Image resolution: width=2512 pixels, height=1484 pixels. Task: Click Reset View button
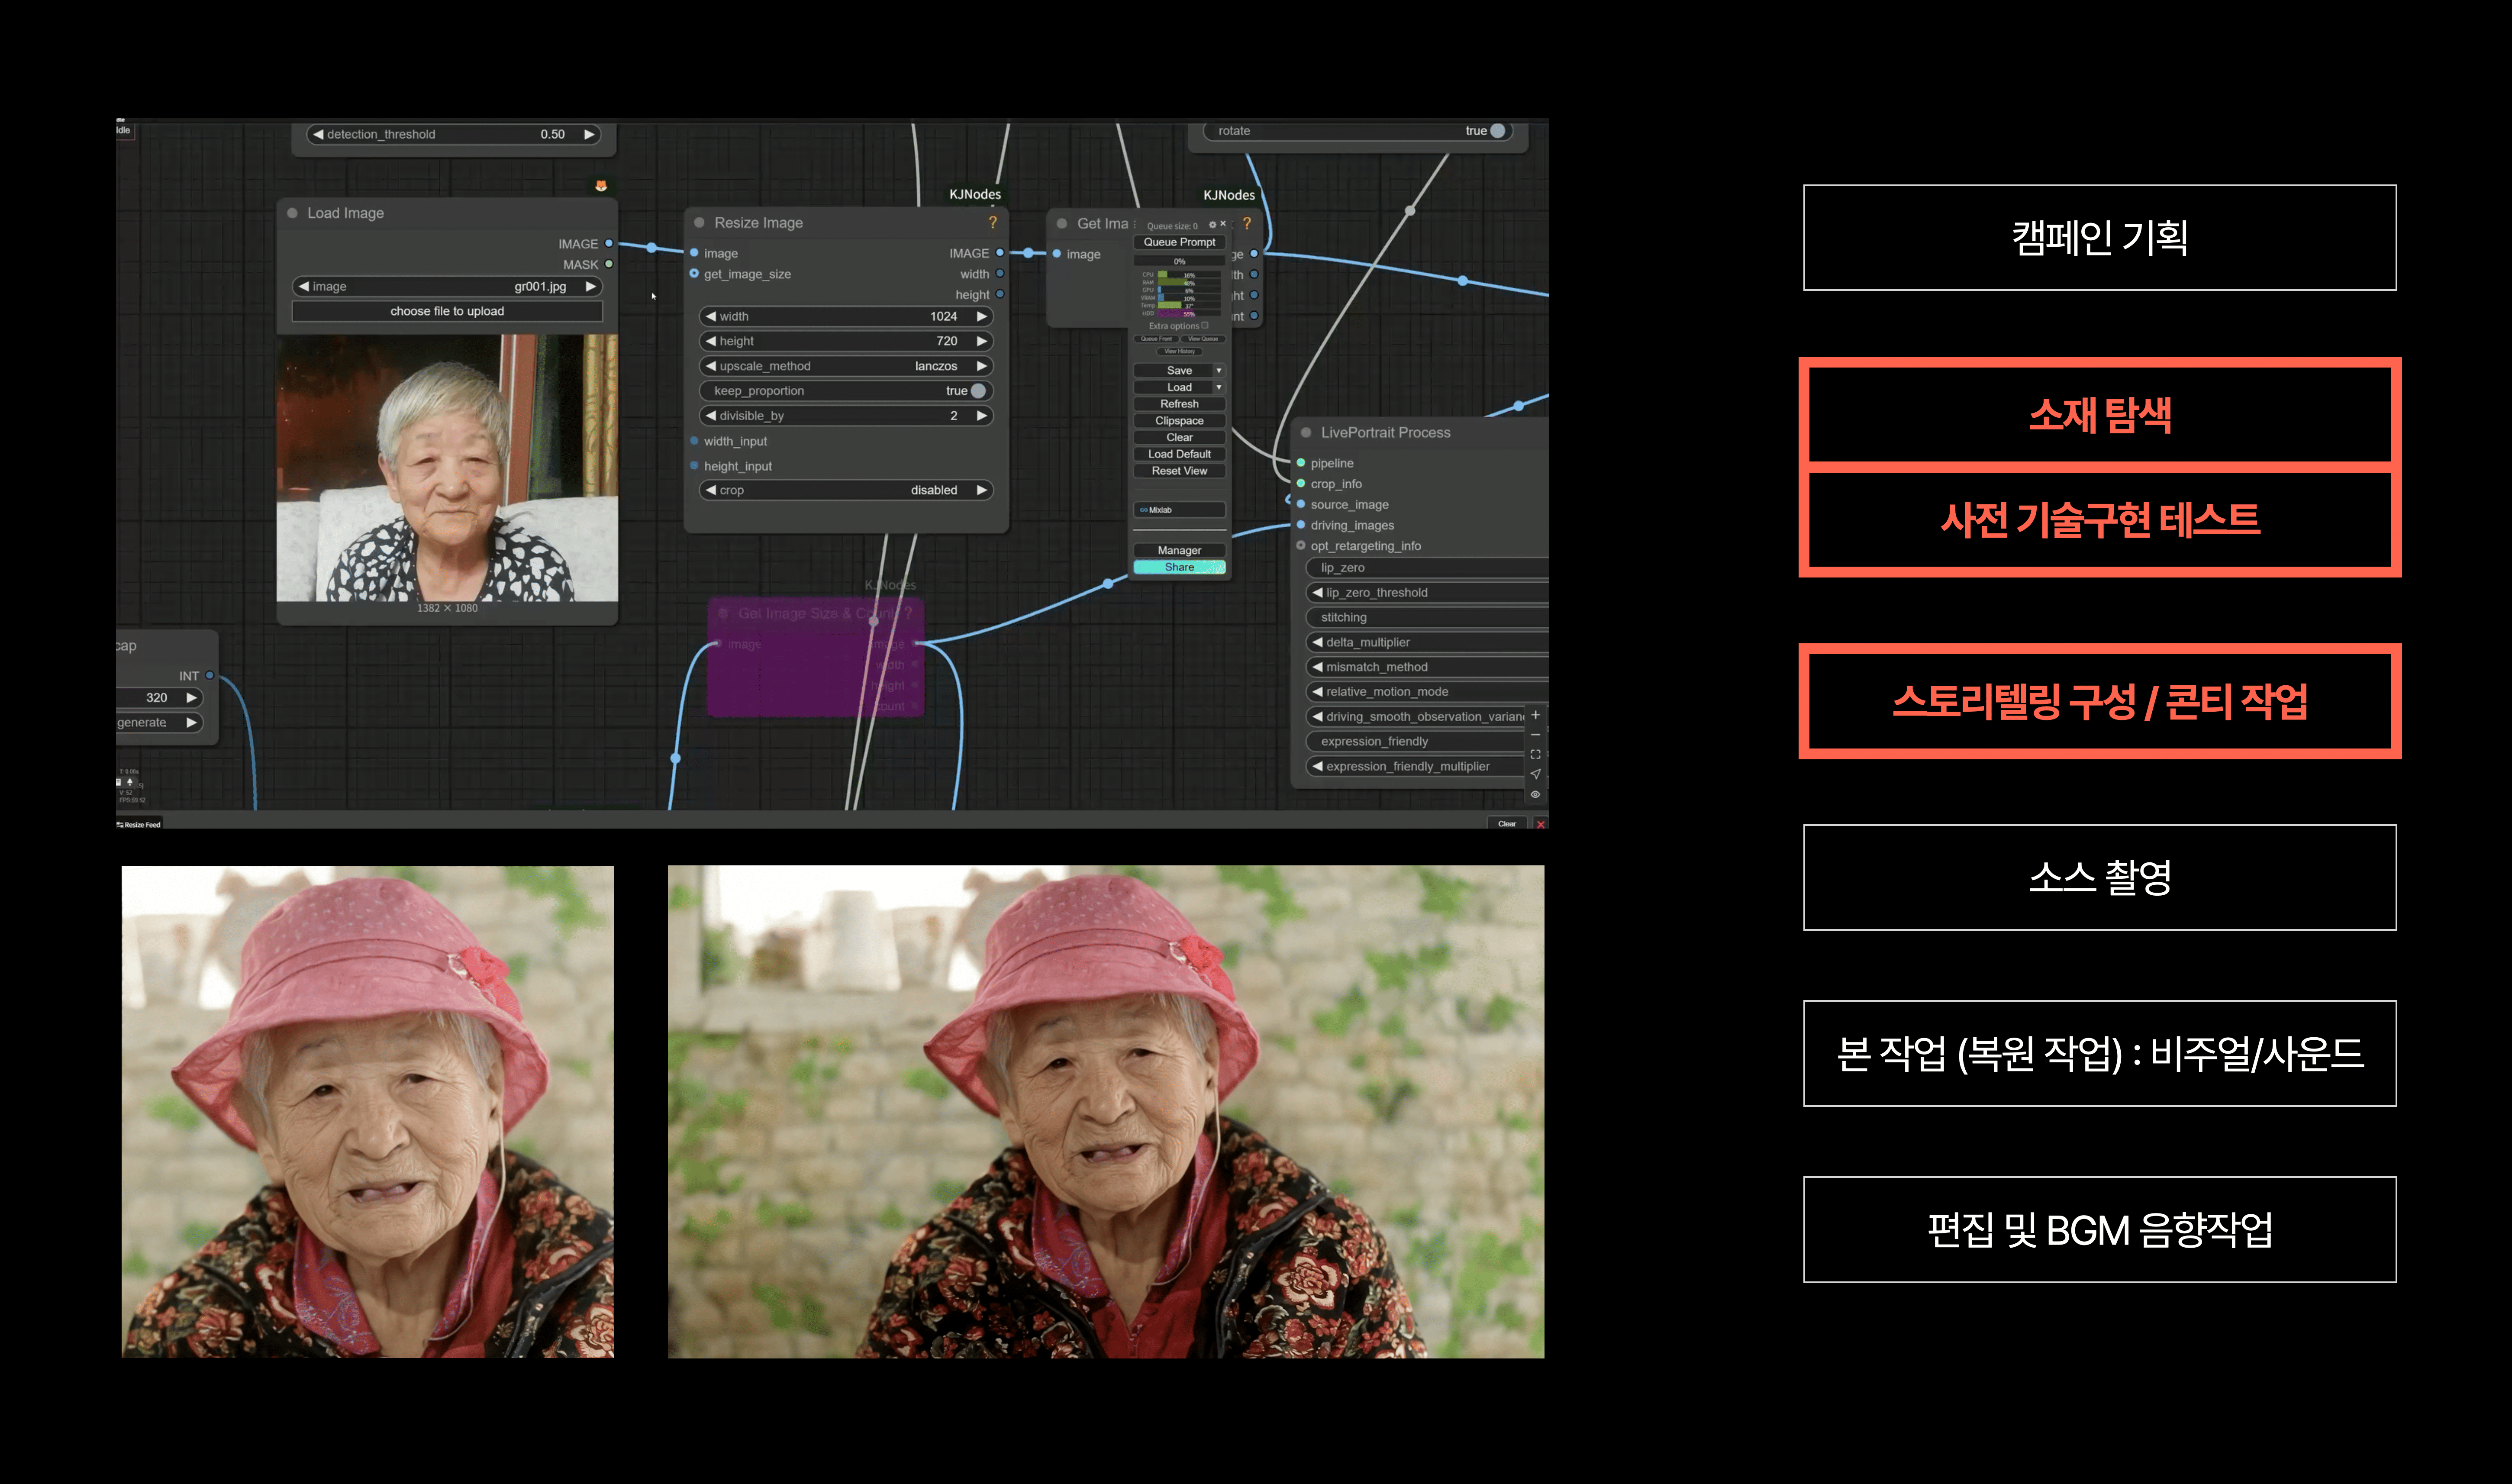tap(1179, 471)
